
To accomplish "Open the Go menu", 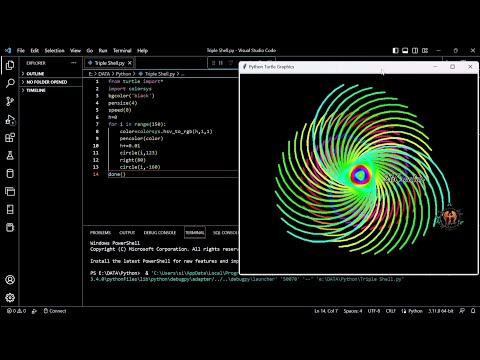I will pos(90,50).
